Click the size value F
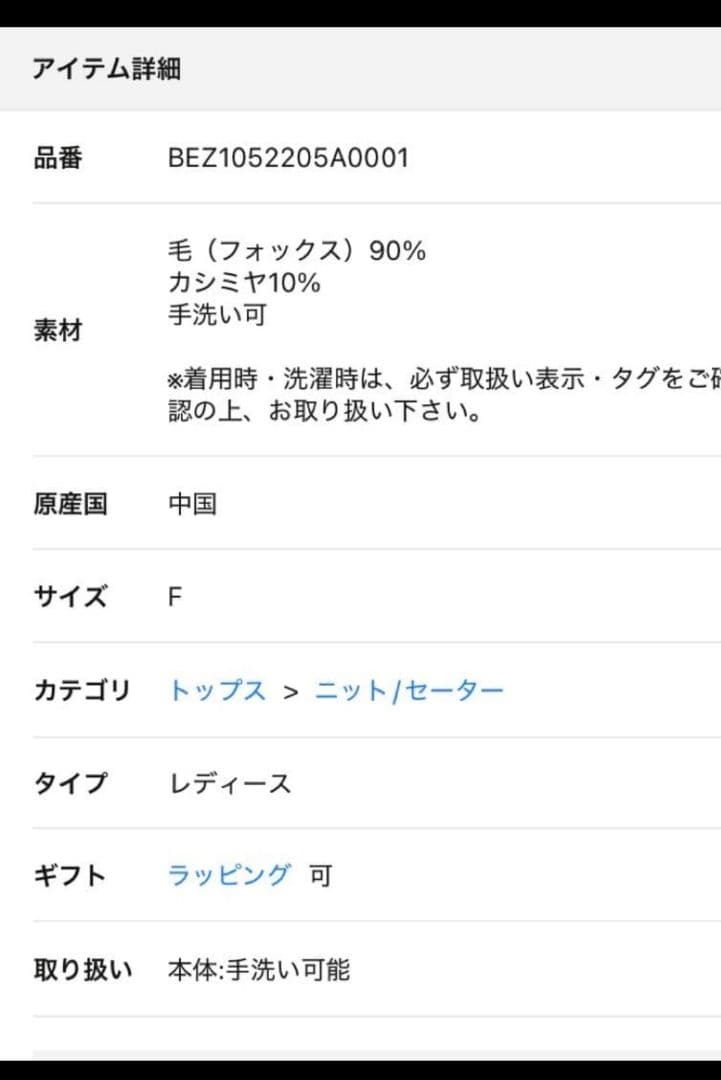 tap(175, 597)
